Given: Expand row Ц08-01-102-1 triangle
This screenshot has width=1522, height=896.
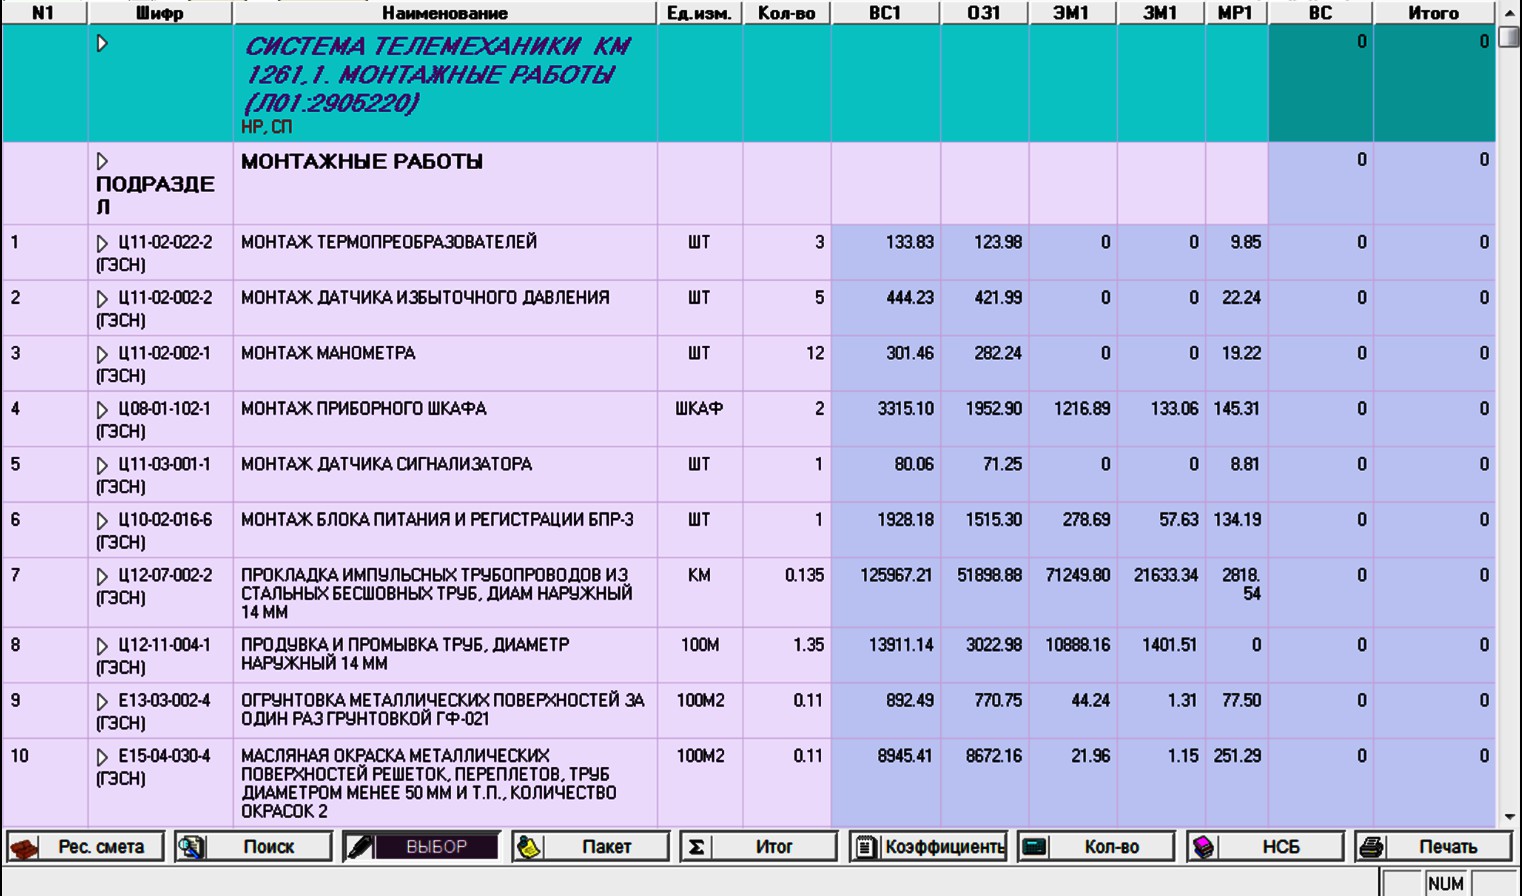Looking at the screenshot, I should tap(102, 409).
